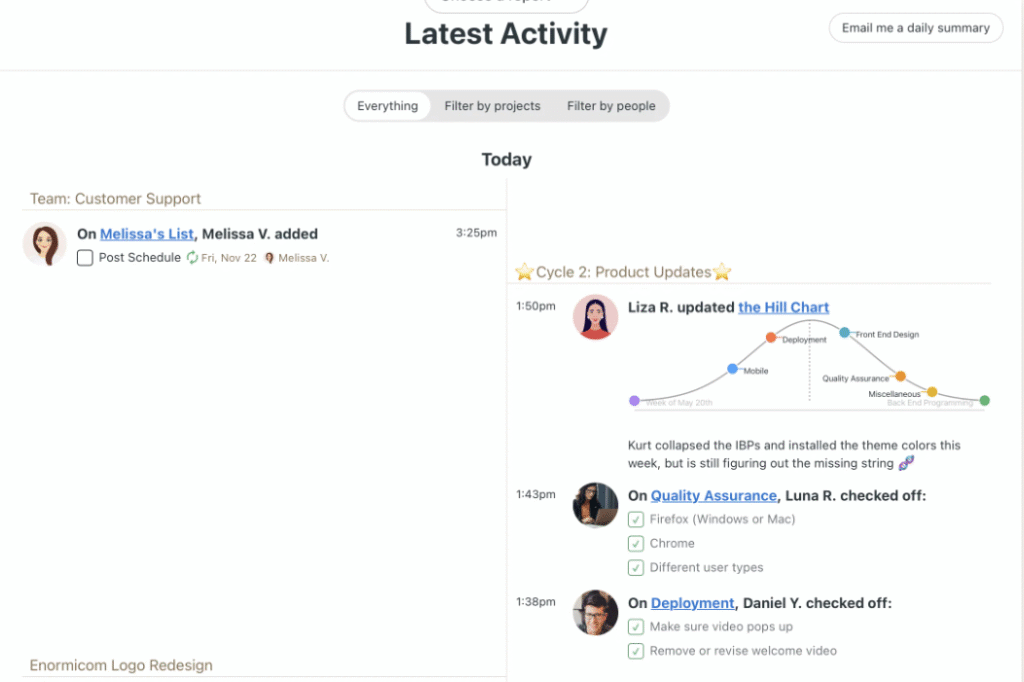Image resolution: width=1024 pixels, height=682 pixels.
Task: Click Email me a daily summary button
Action: click(915, 28)
